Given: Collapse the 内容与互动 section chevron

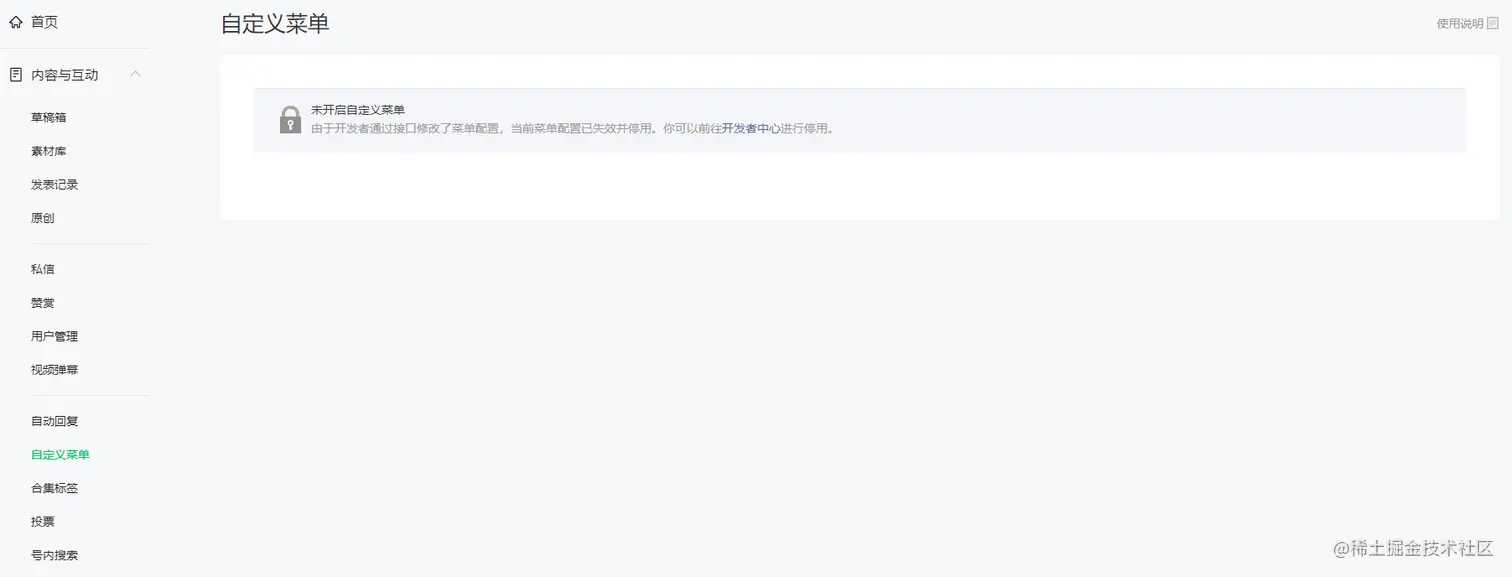Looking at the screenshot, I should point(136,74).
